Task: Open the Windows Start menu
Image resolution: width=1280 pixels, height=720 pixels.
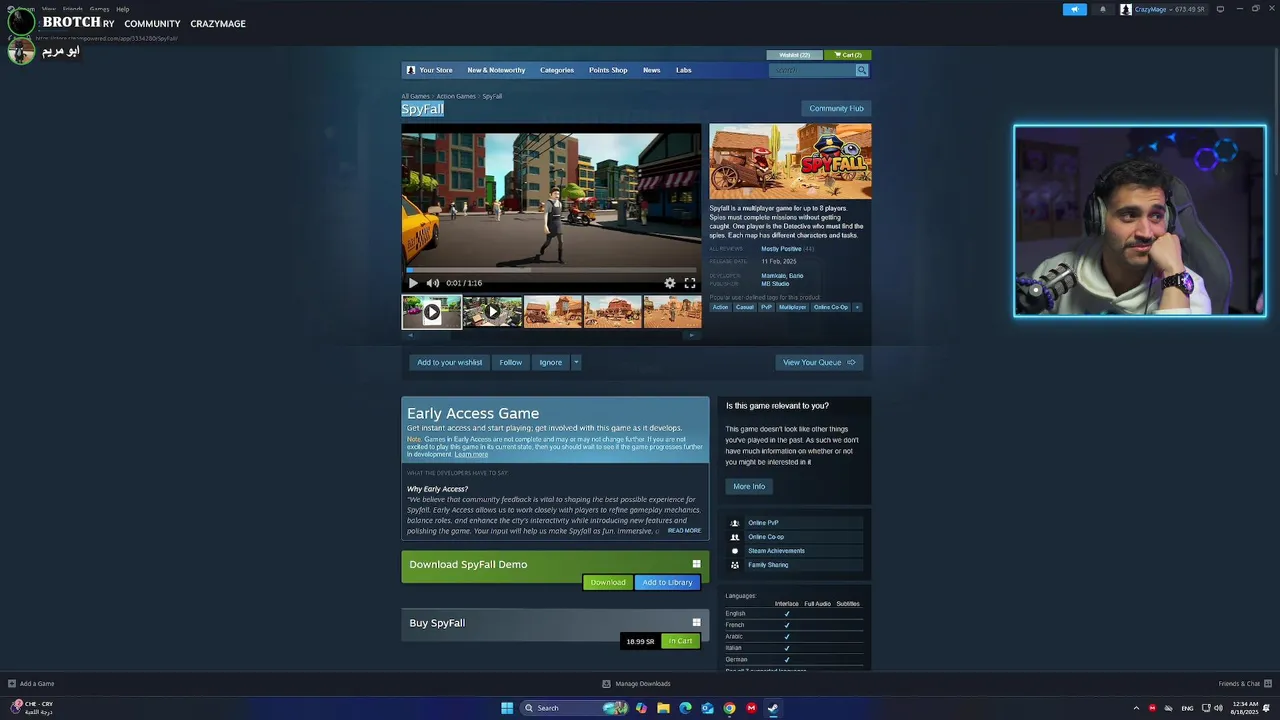Action: click(507, 708)
